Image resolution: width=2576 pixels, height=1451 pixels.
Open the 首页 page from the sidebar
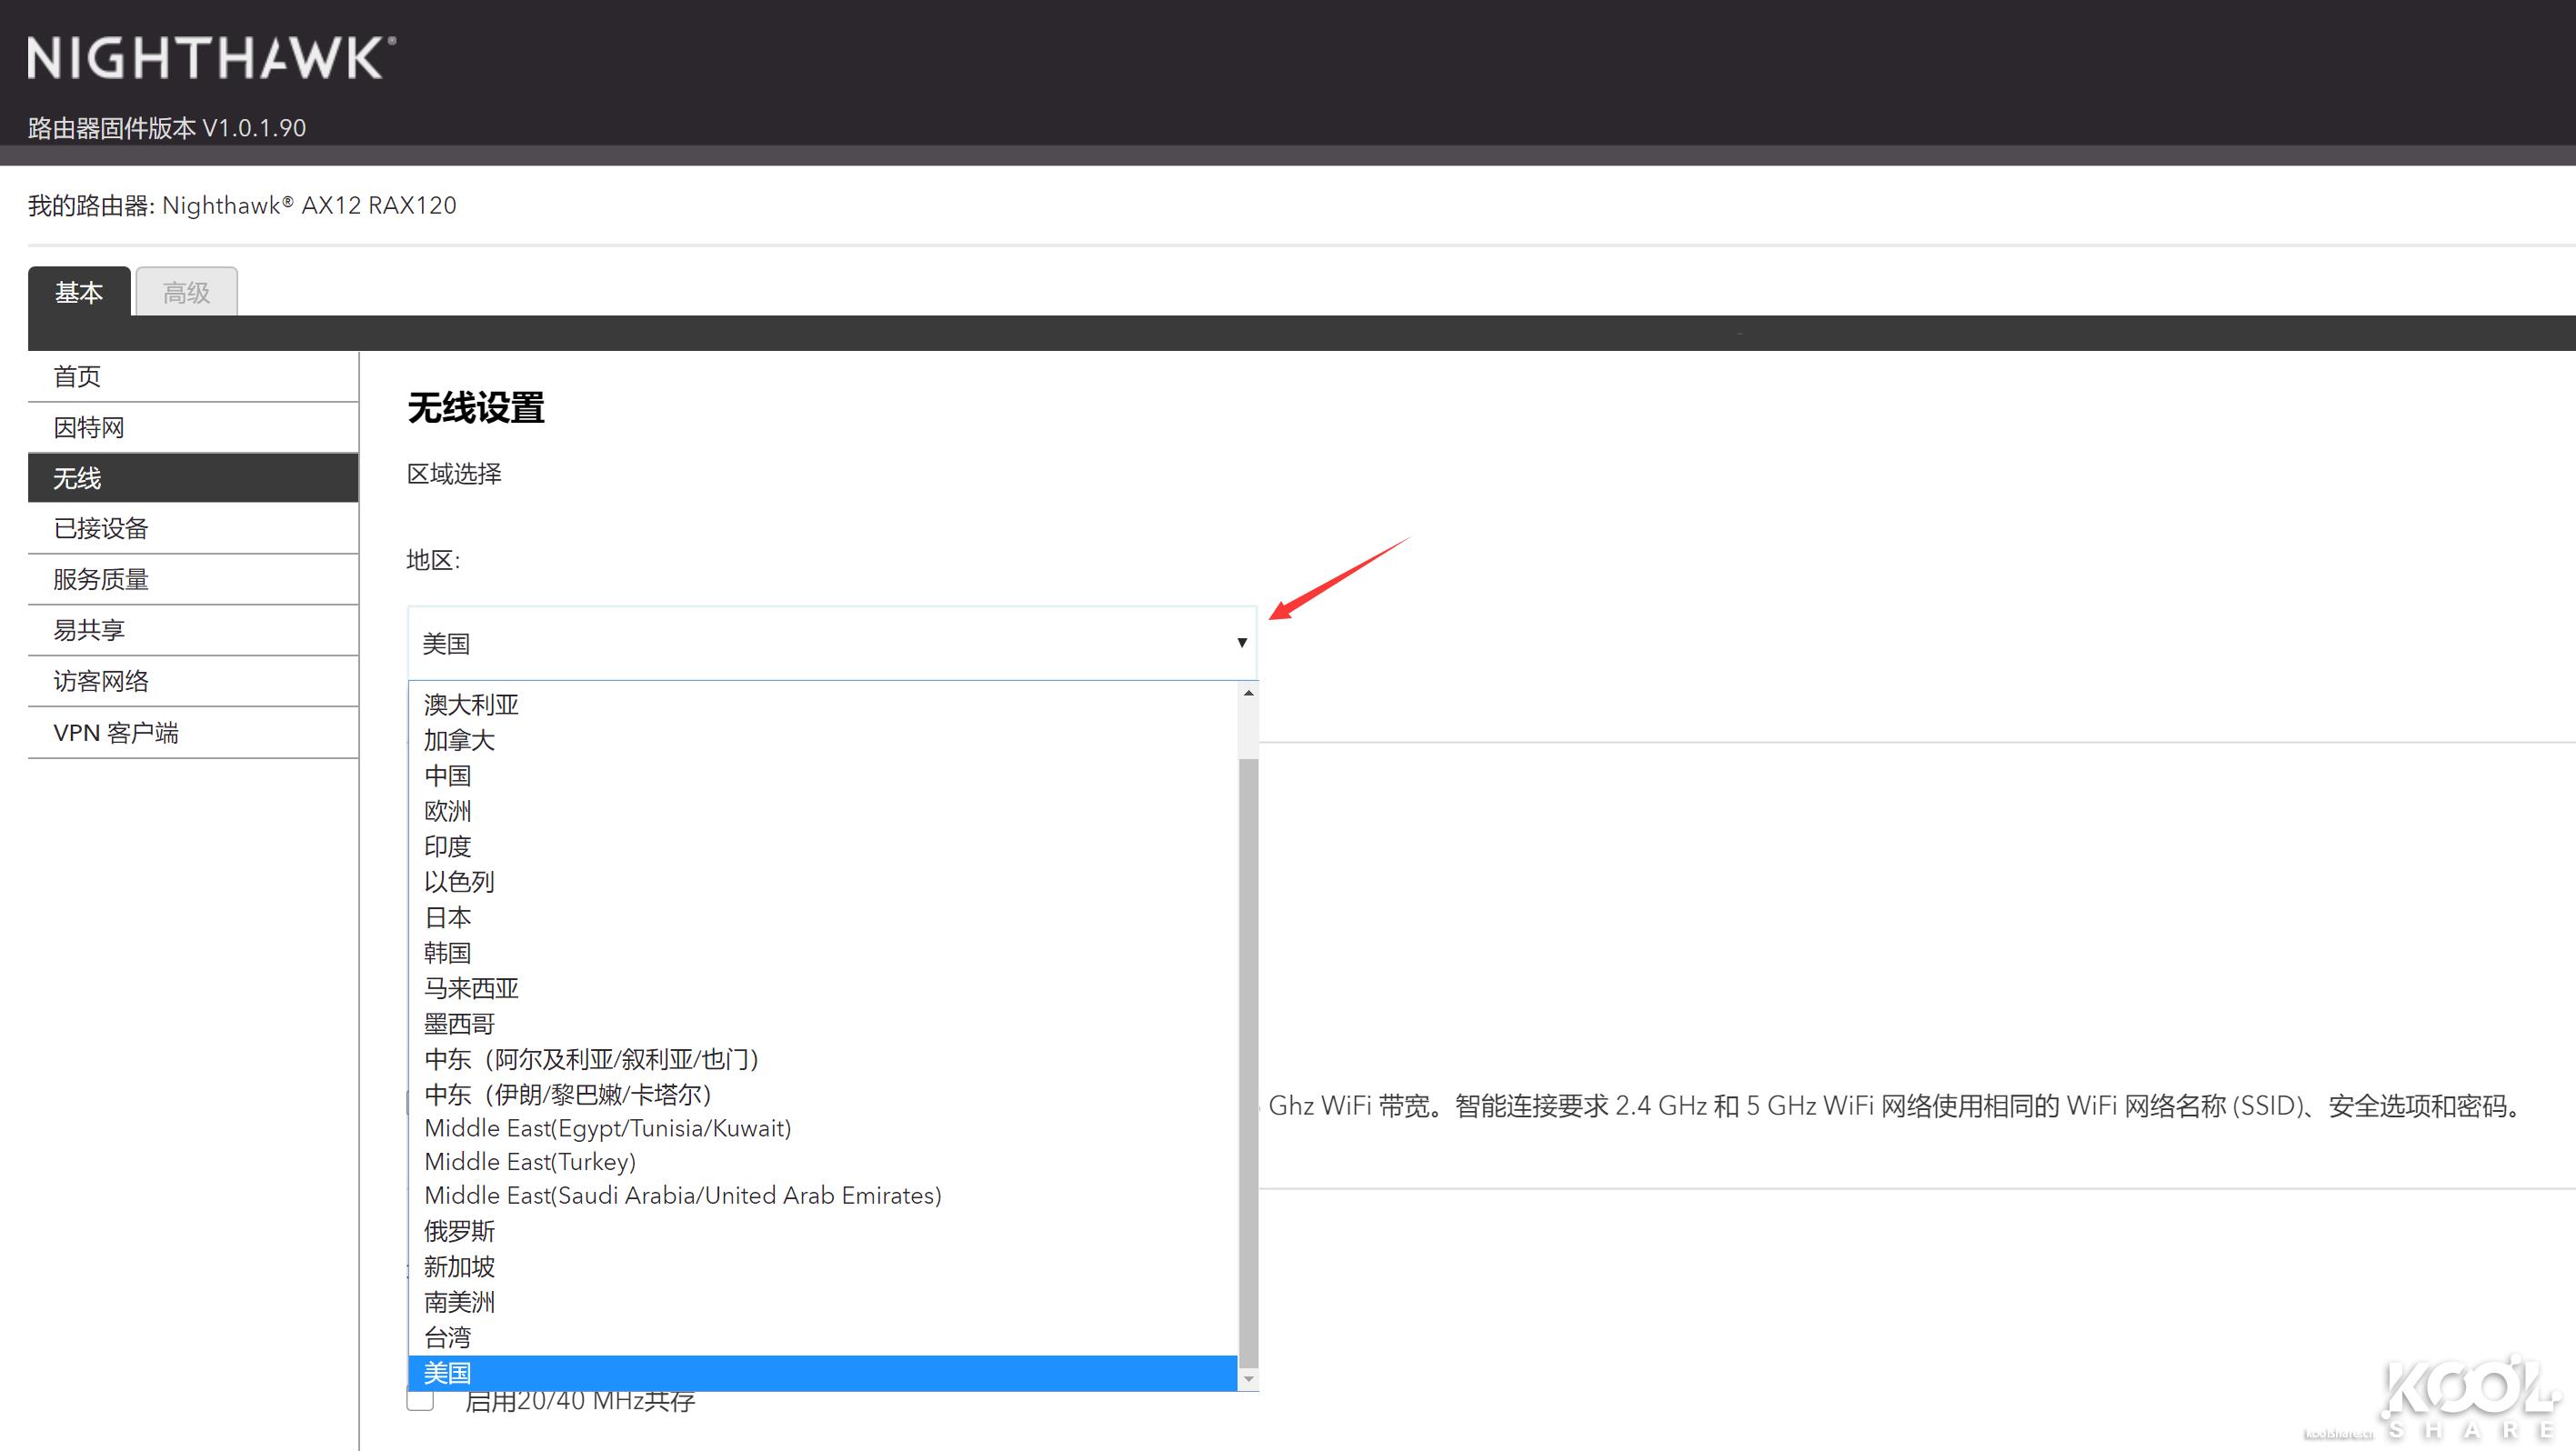pyautogui.click(x=77, y=376)
